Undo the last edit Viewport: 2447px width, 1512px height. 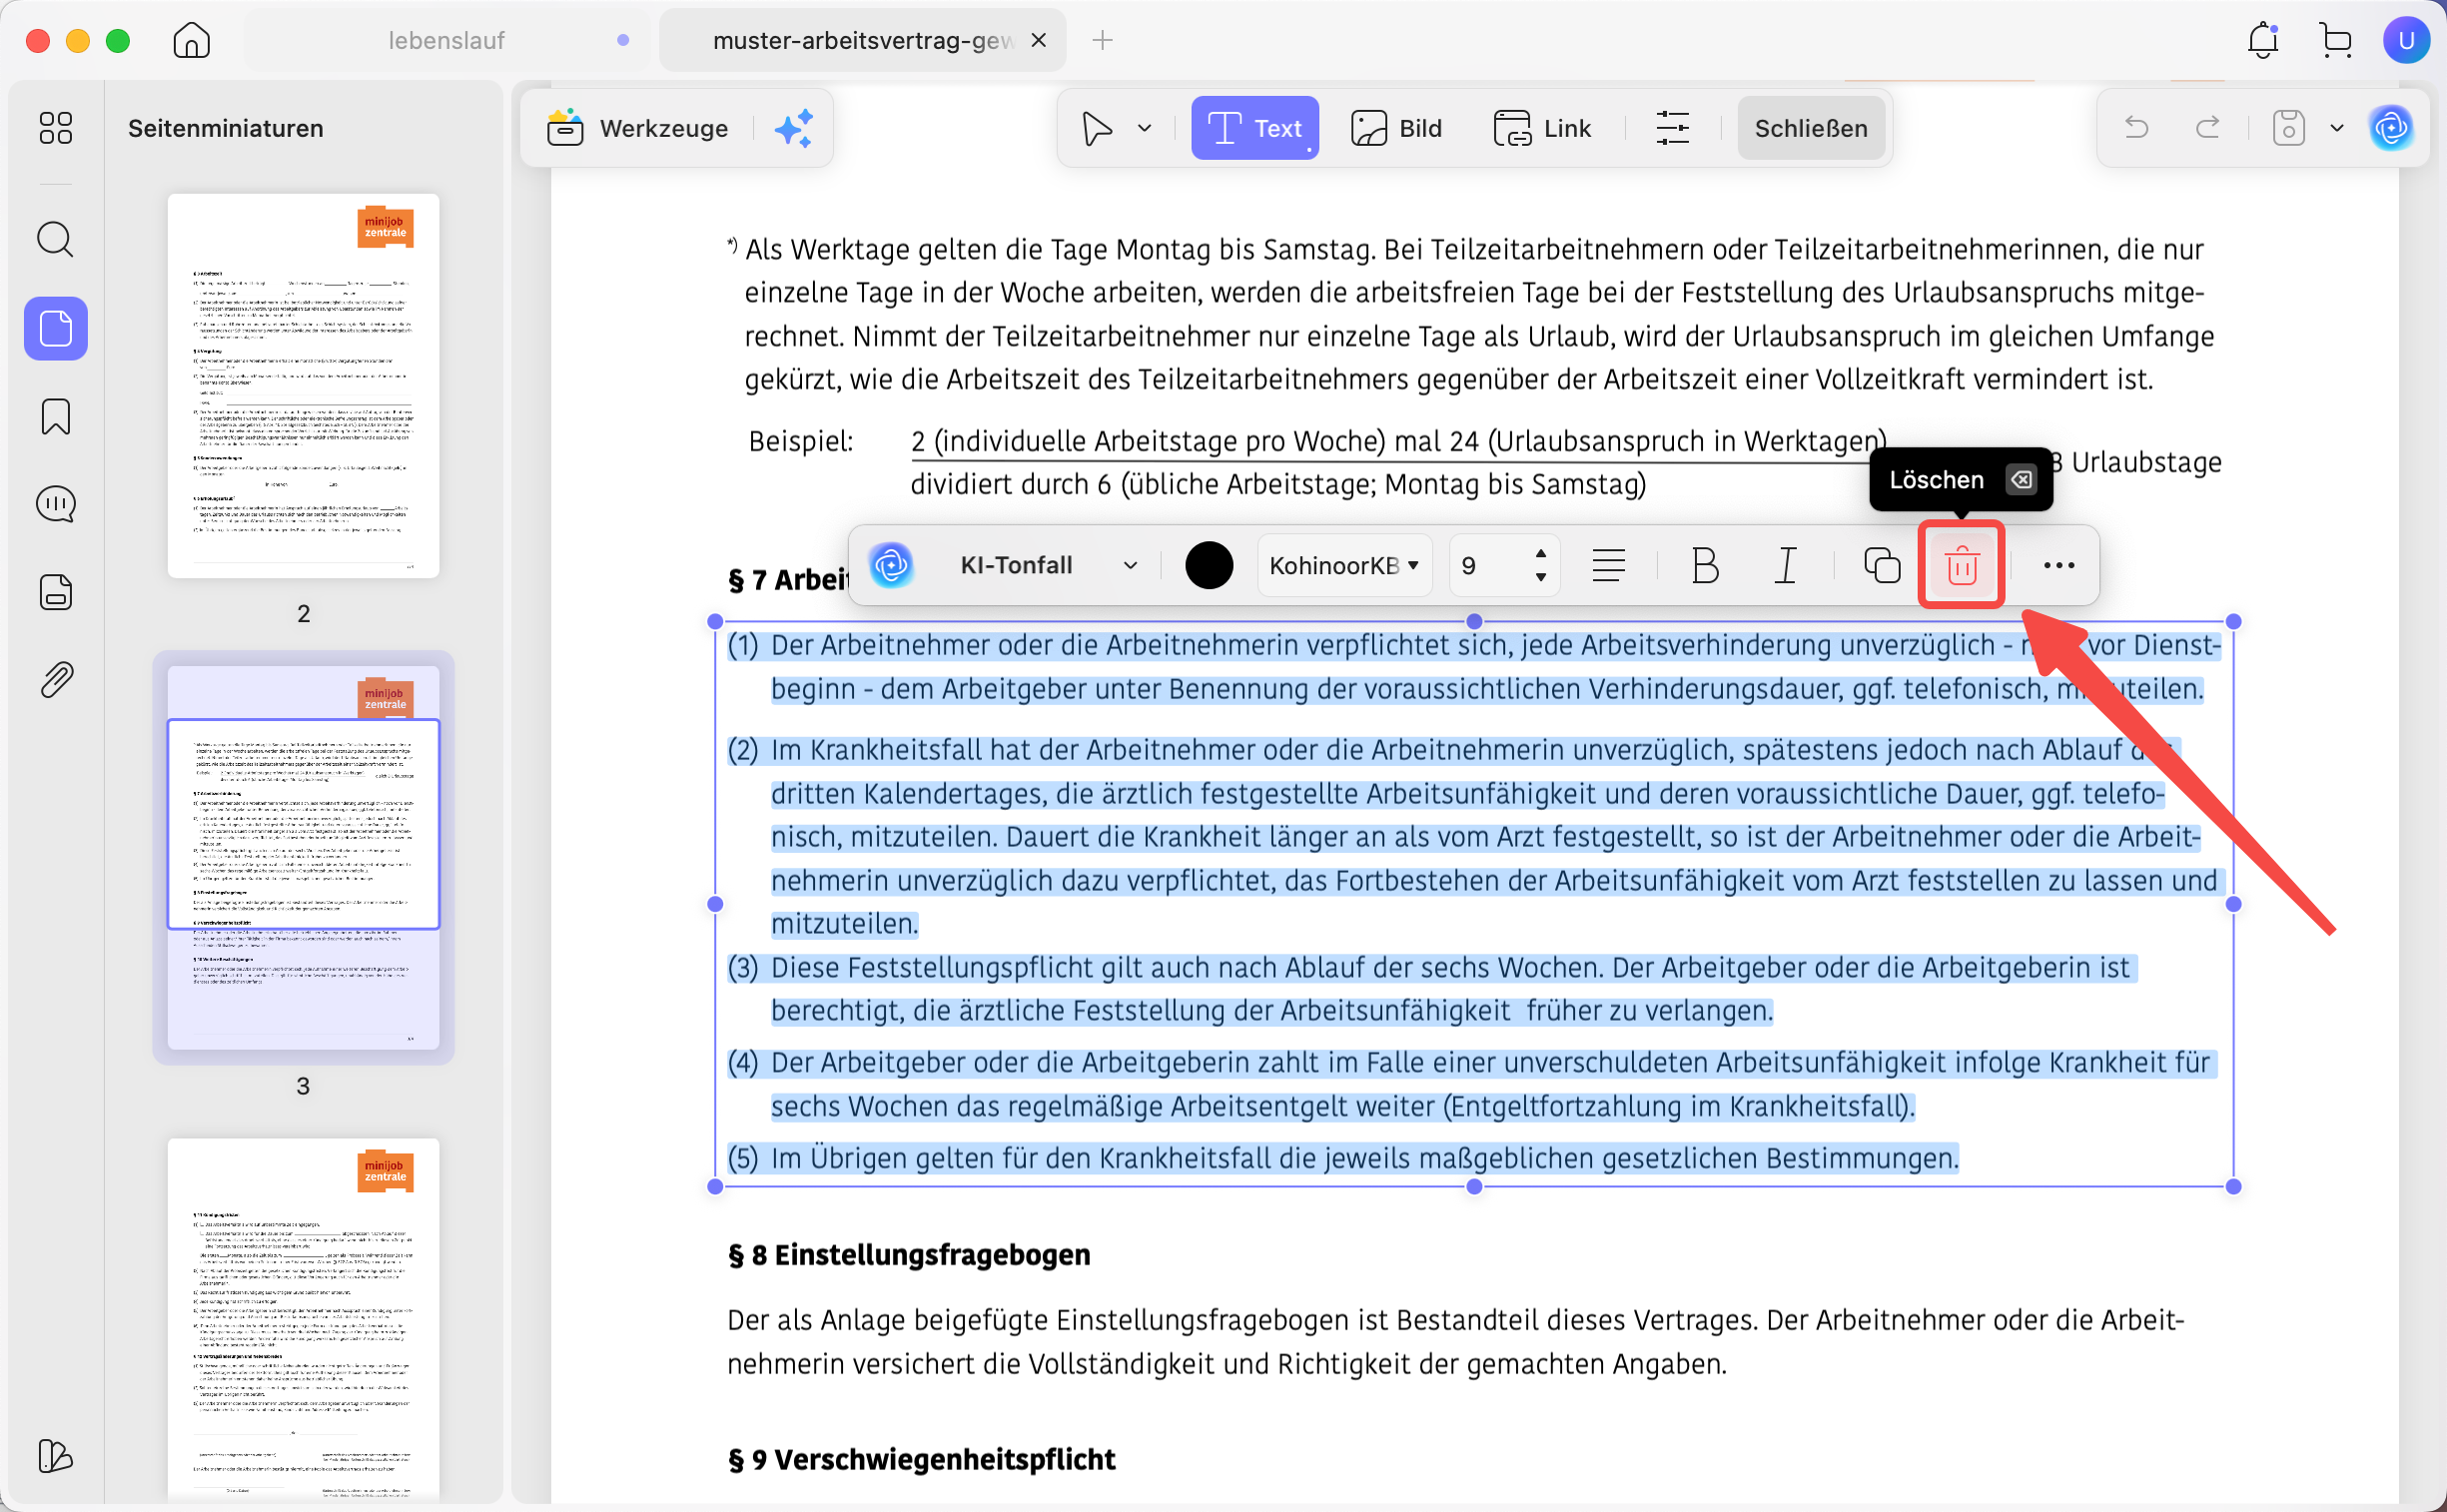[x=2136, y=128]
